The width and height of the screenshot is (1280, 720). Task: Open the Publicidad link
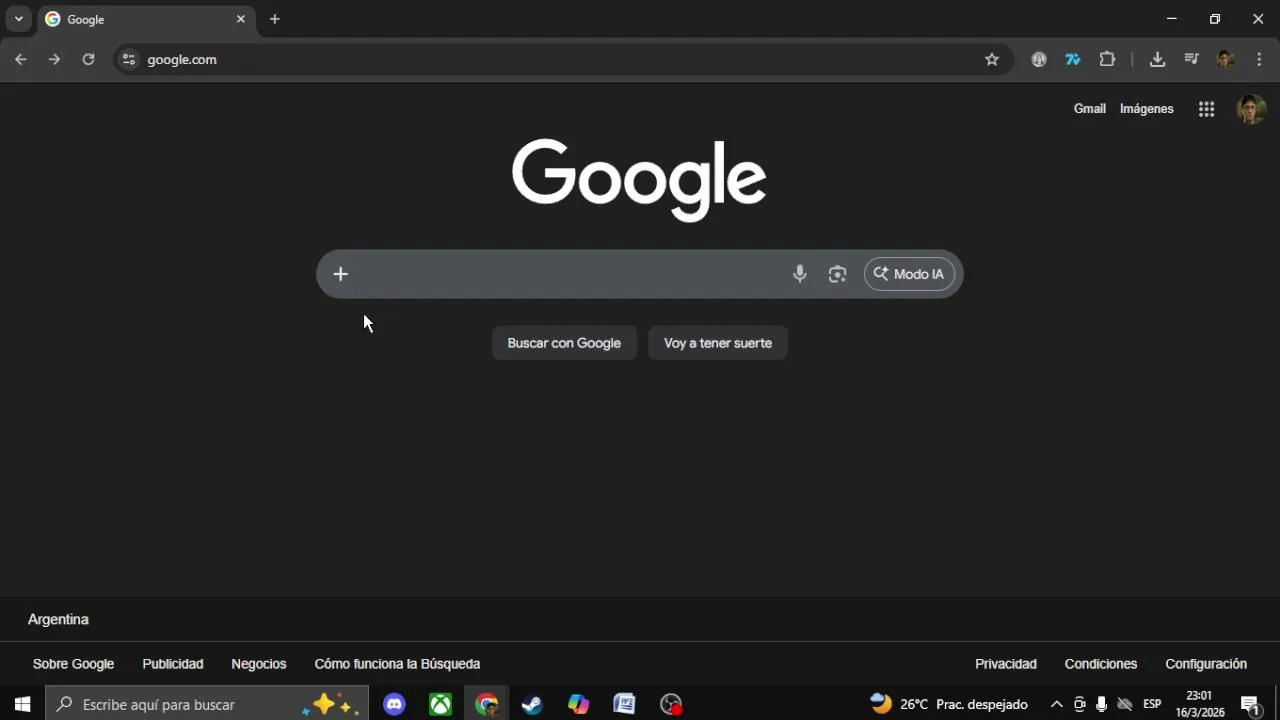(173, 664)
